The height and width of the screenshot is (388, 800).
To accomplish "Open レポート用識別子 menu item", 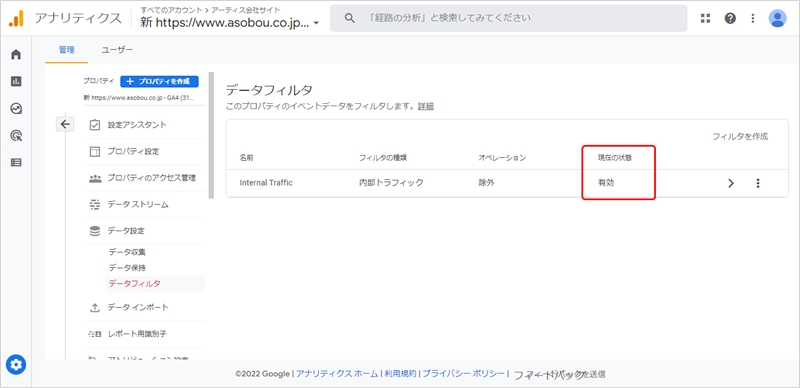I will 145,334.
